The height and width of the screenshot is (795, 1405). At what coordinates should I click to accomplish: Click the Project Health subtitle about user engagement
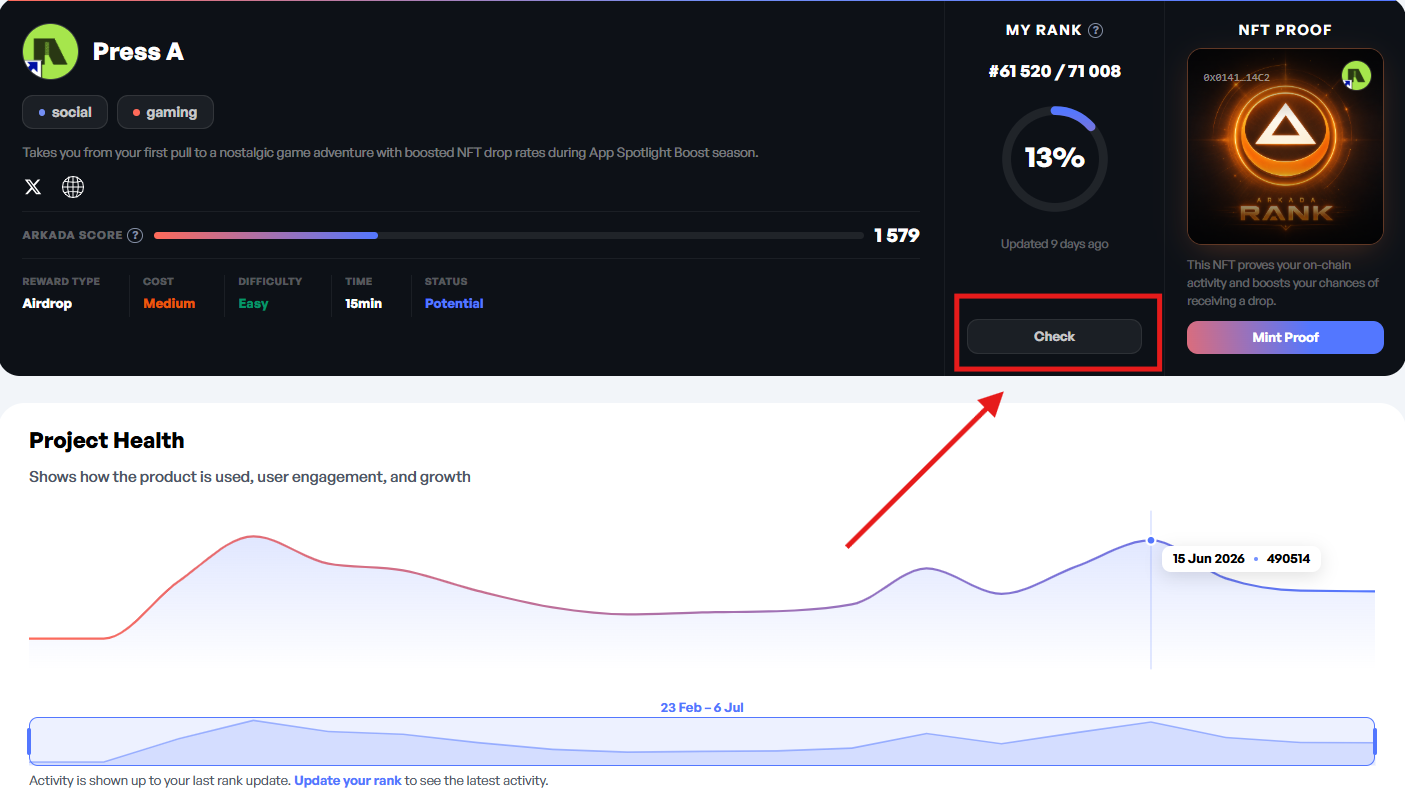point(250,477)
